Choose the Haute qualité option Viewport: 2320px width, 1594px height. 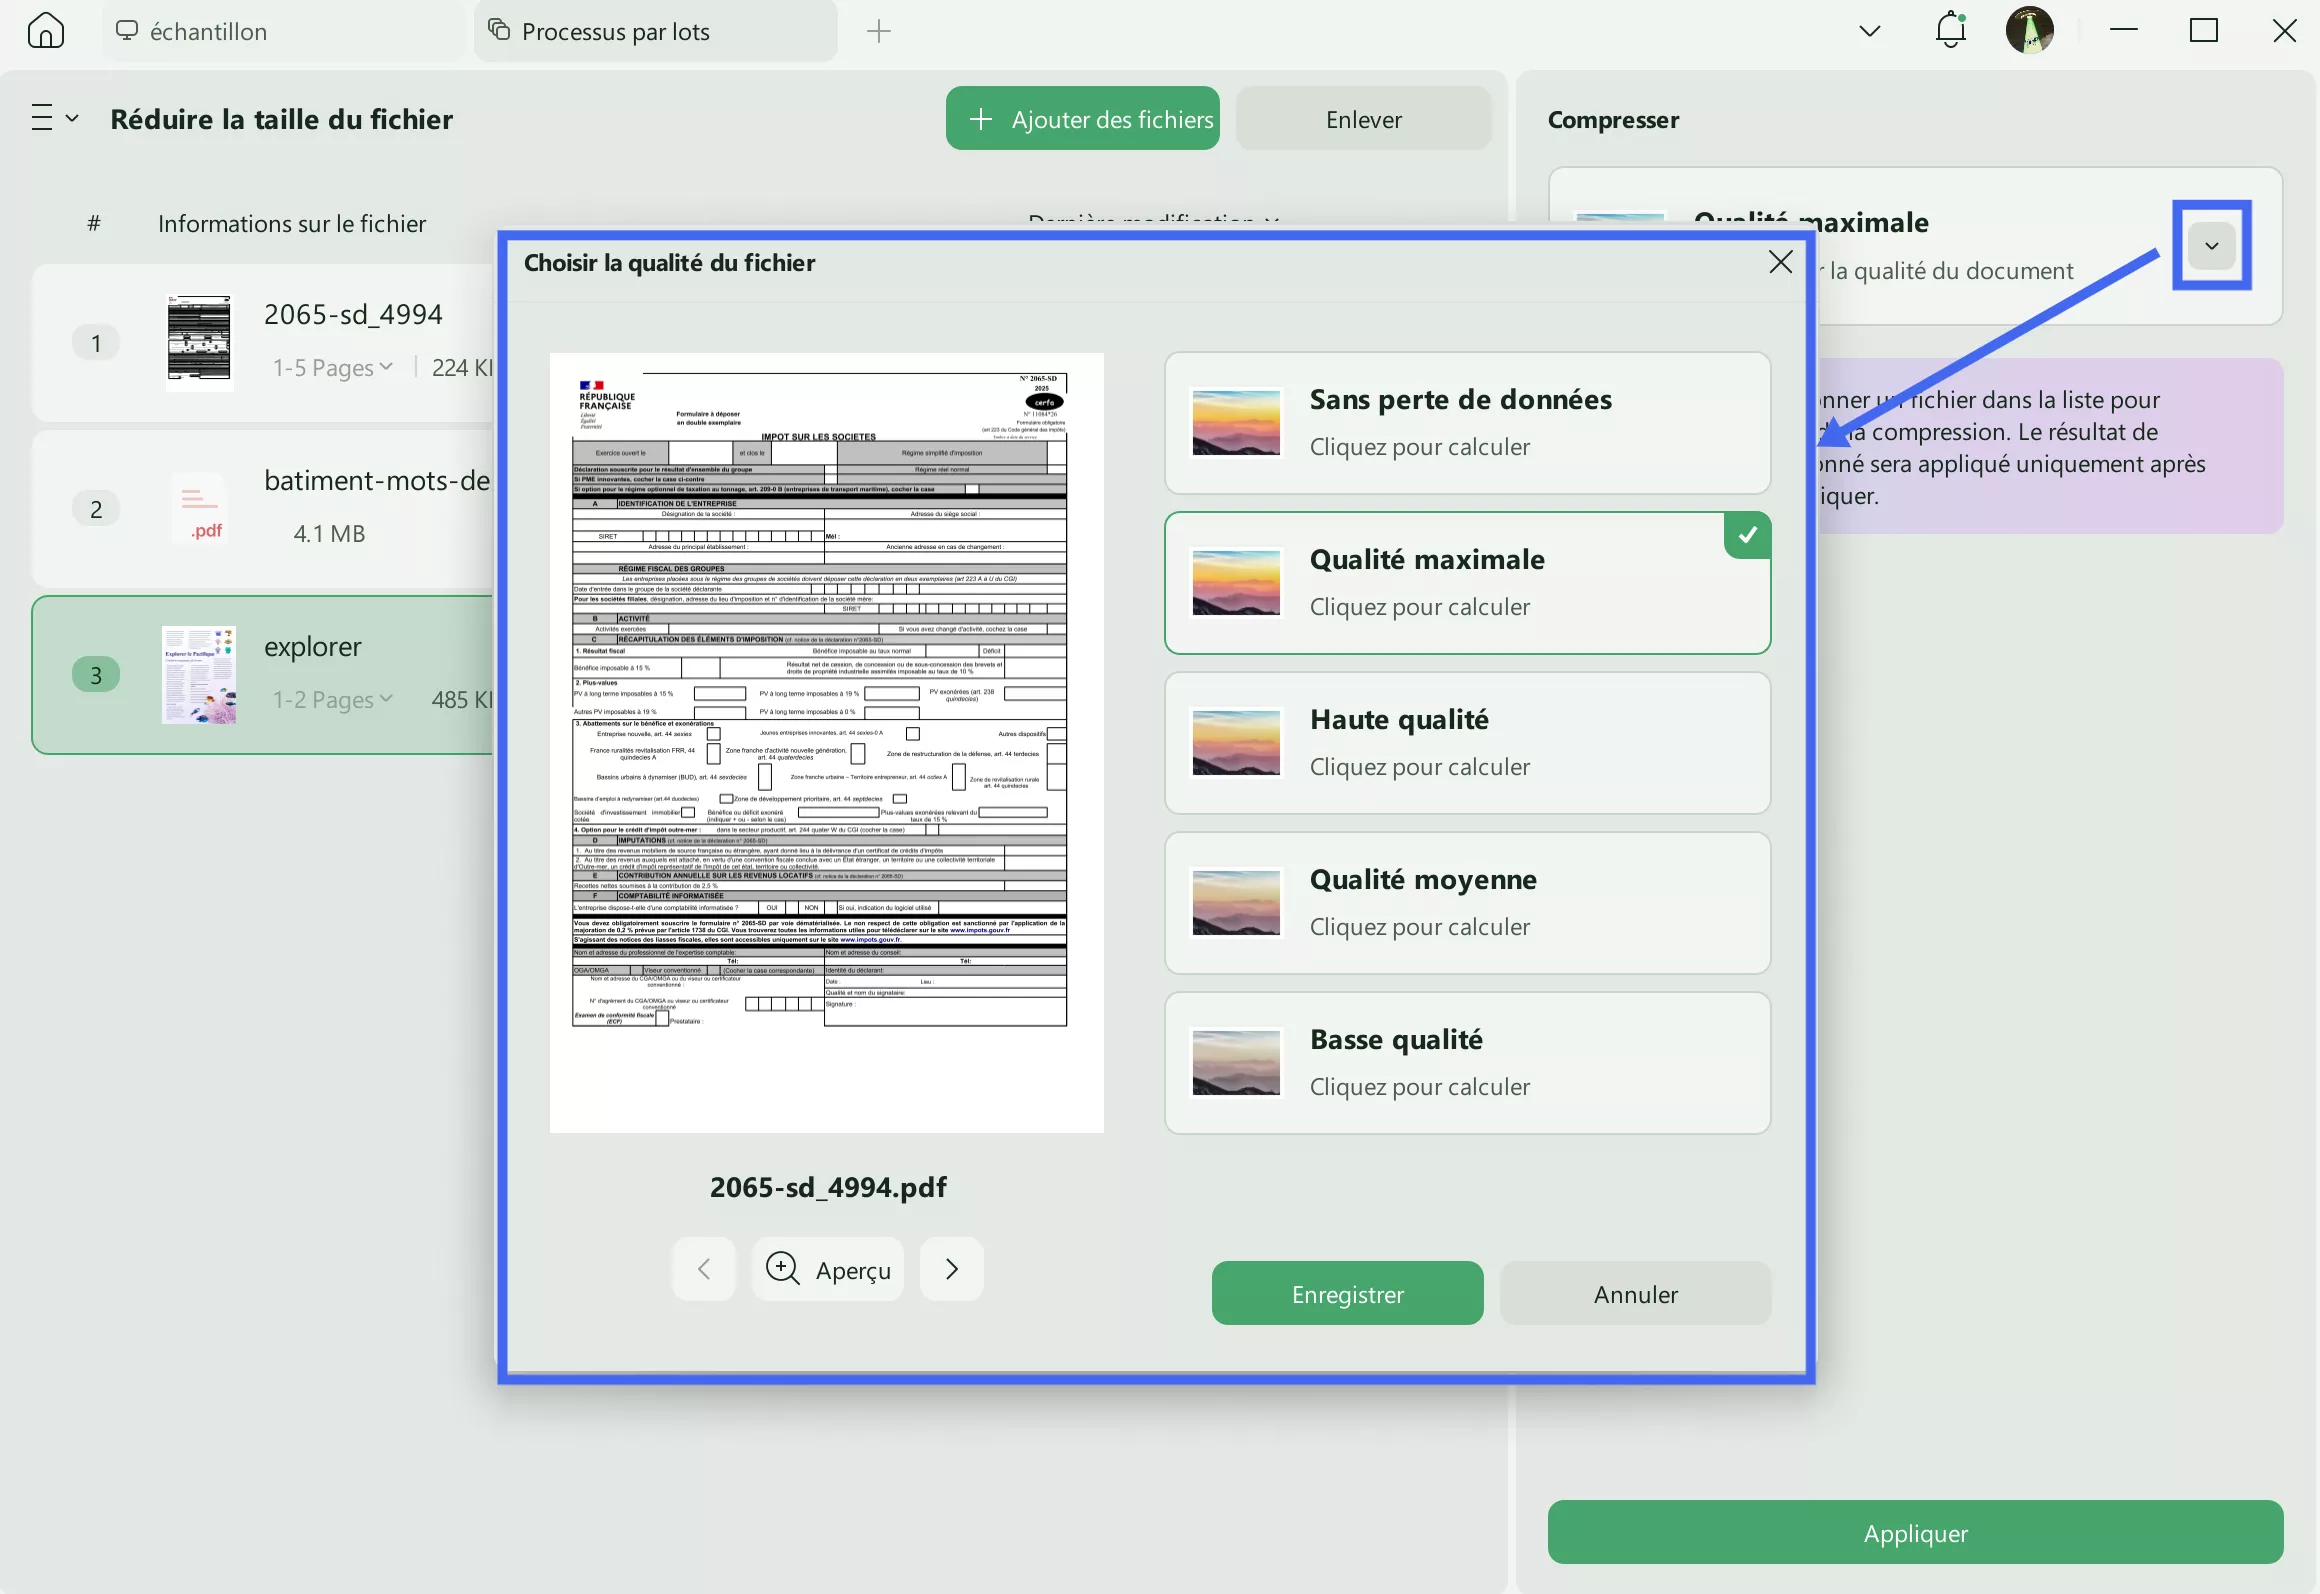[1467, 743]
